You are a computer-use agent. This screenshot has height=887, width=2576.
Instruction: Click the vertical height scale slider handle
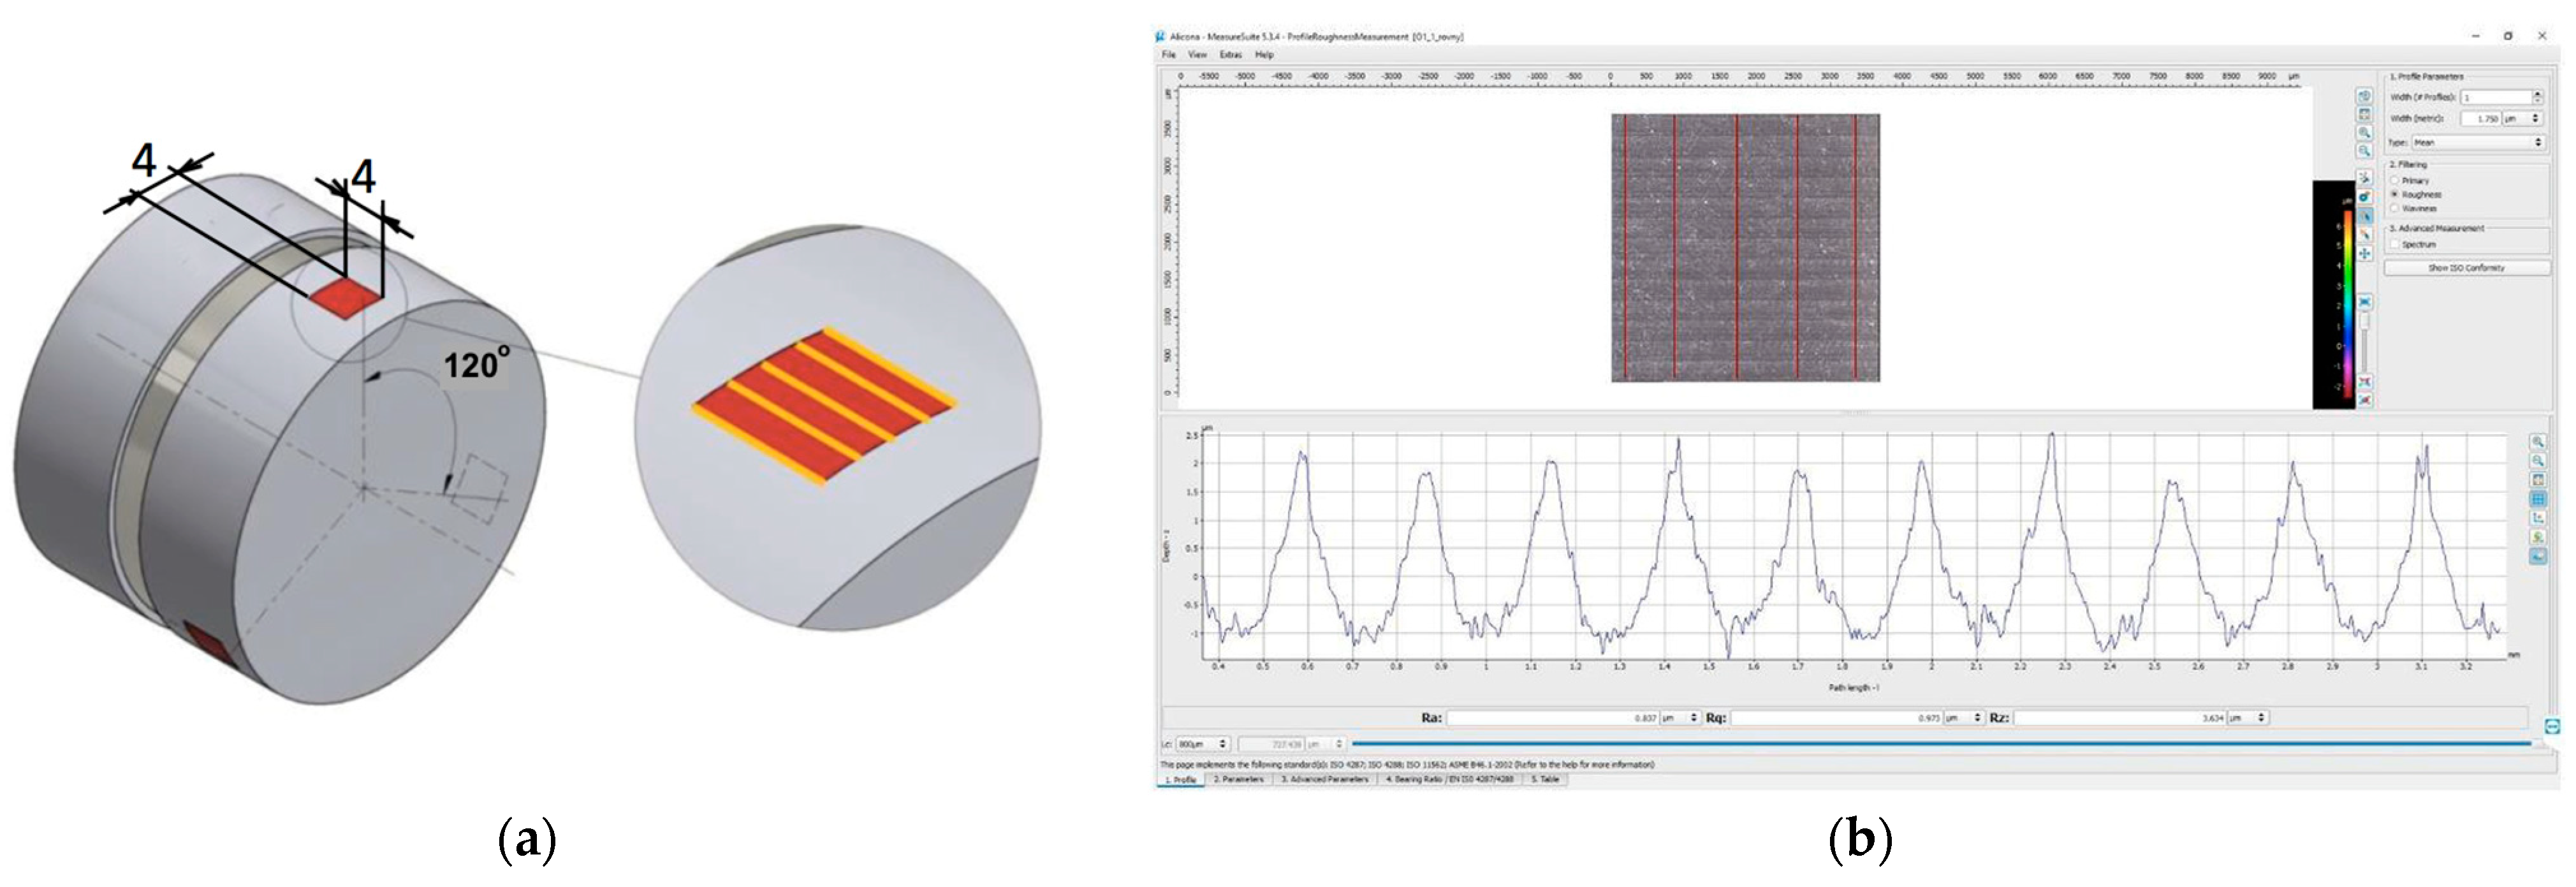[2365, 321]
